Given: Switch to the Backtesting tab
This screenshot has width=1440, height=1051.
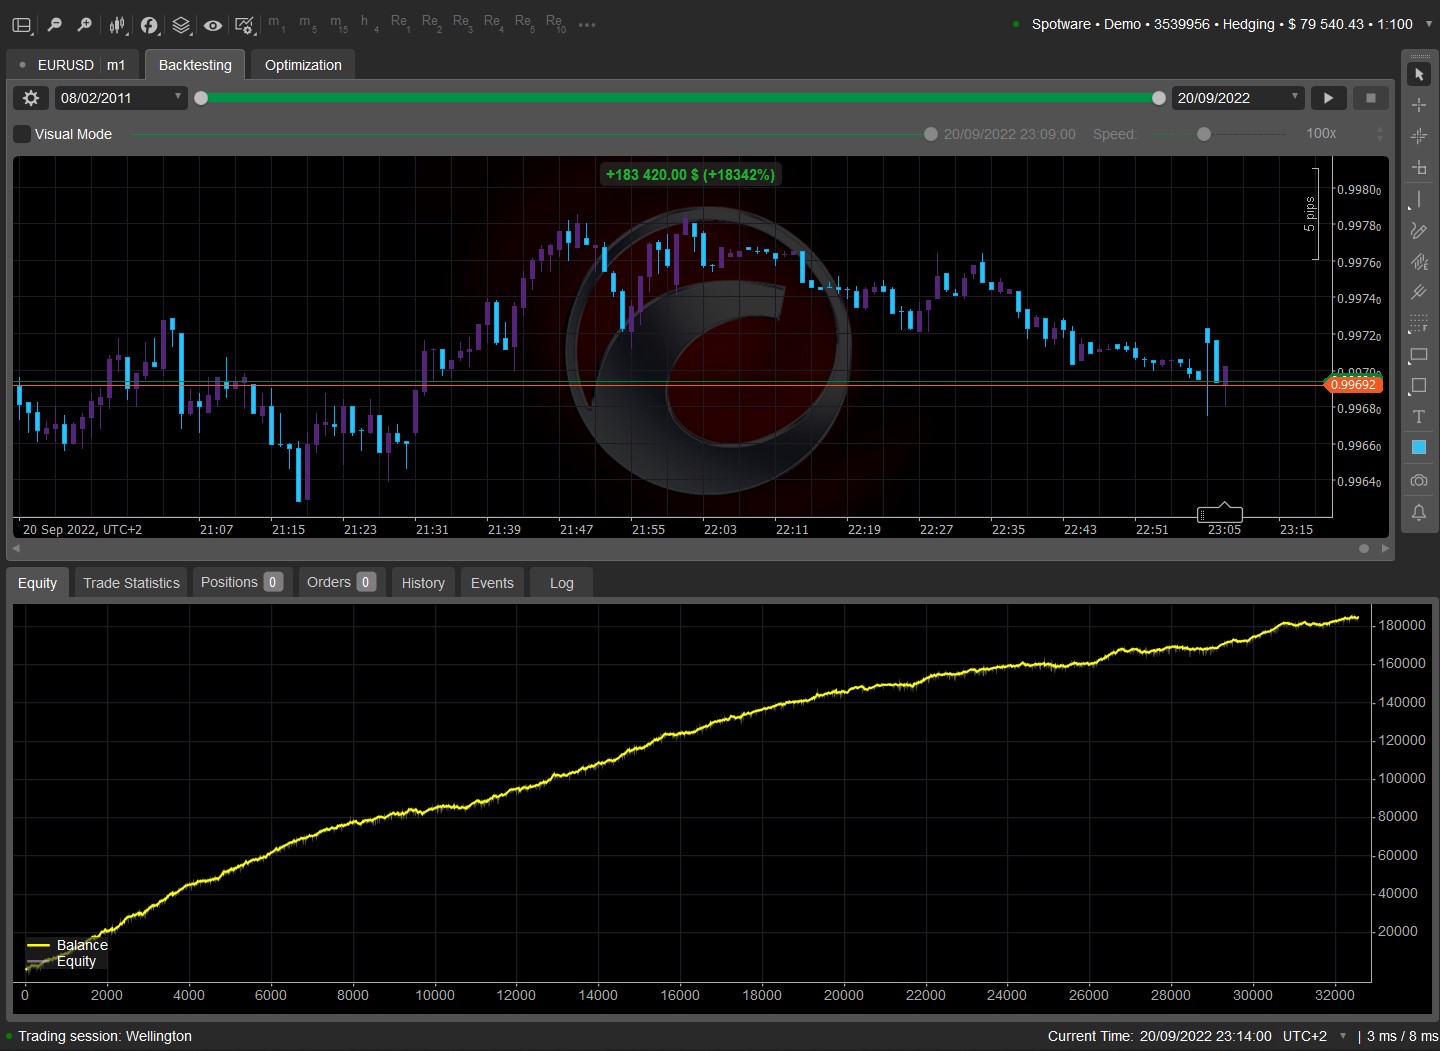Looking at the screenshot, I should (x=195, y=65).
